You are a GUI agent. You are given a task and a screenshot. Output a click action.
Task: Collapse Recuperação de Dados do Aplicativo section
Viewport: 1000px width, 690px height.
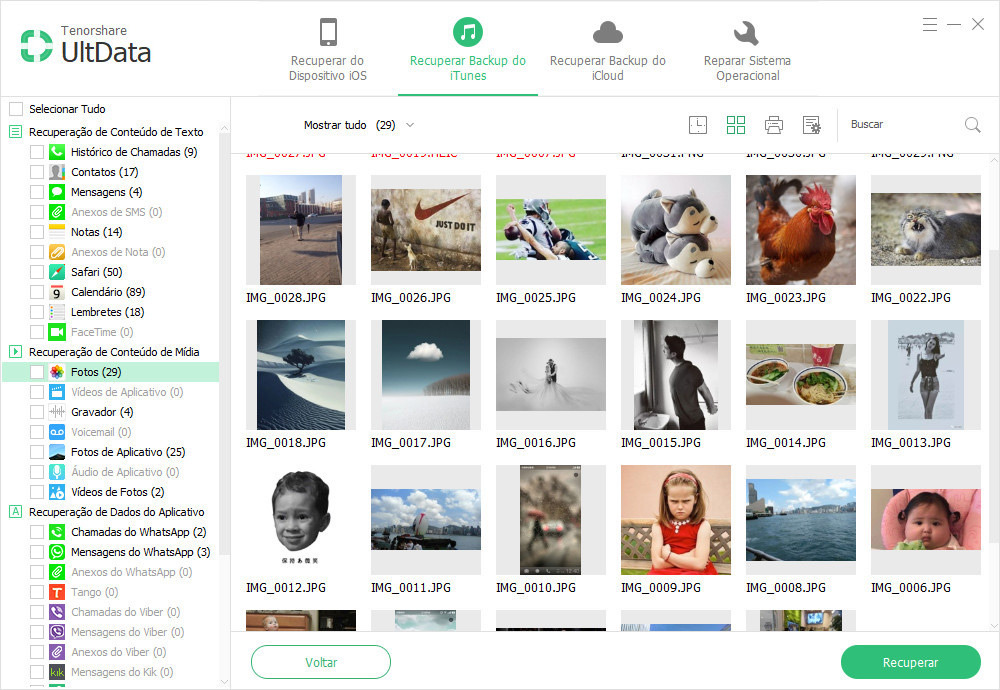pos(15,511)
